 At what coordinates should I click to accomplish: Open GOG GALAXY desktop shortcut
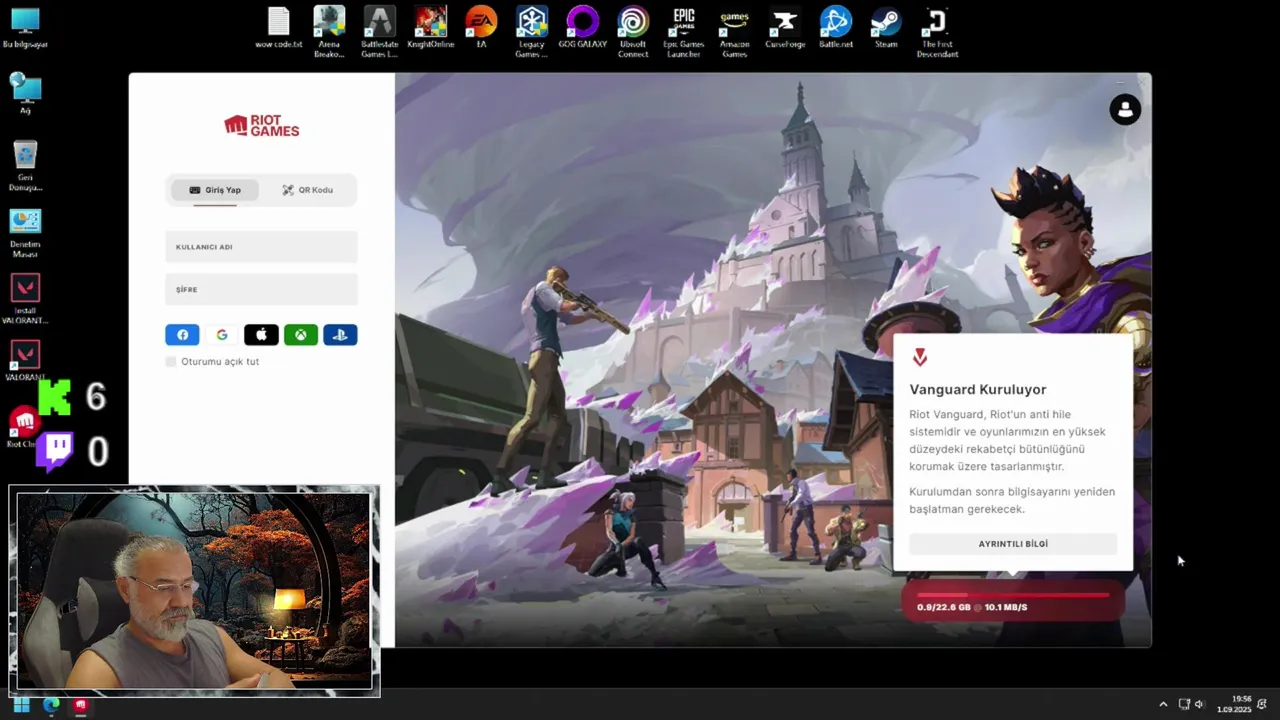(582, 28)
